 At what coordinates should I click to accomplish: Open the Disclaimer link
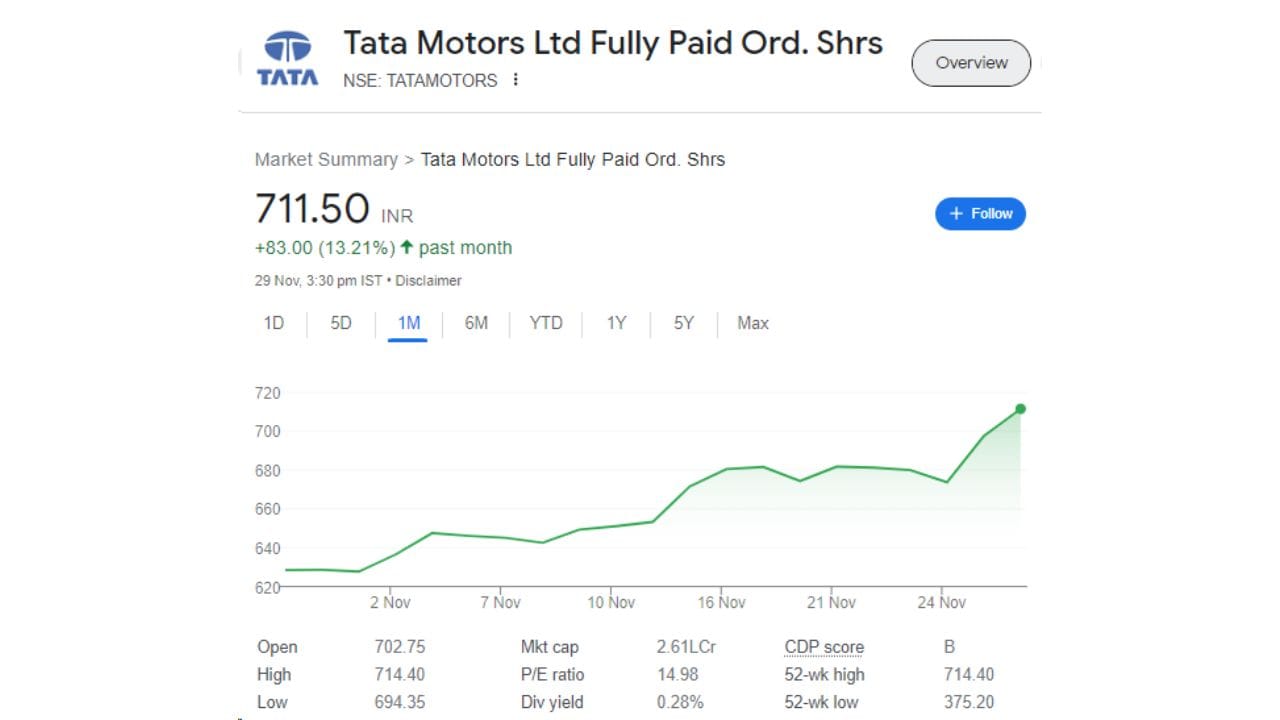(x=428, y=281)
